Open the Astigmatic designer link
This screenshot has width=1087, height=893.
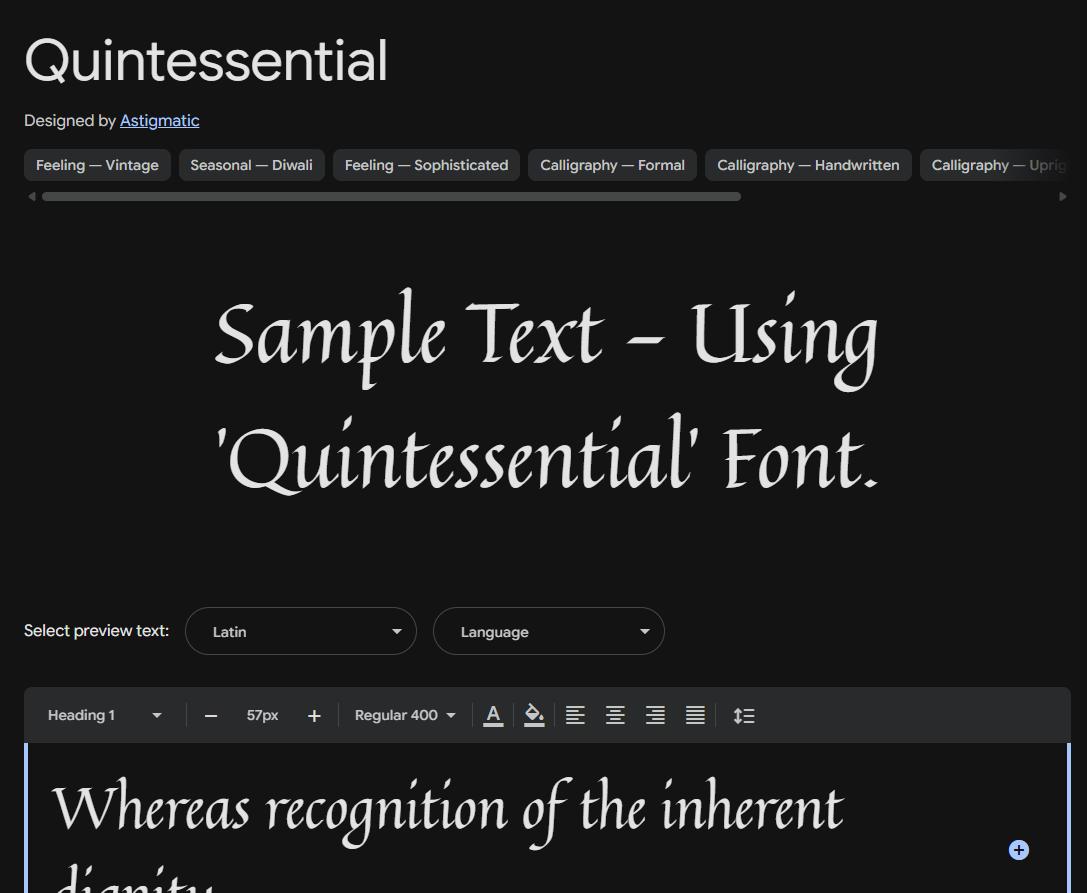[159, 121]
